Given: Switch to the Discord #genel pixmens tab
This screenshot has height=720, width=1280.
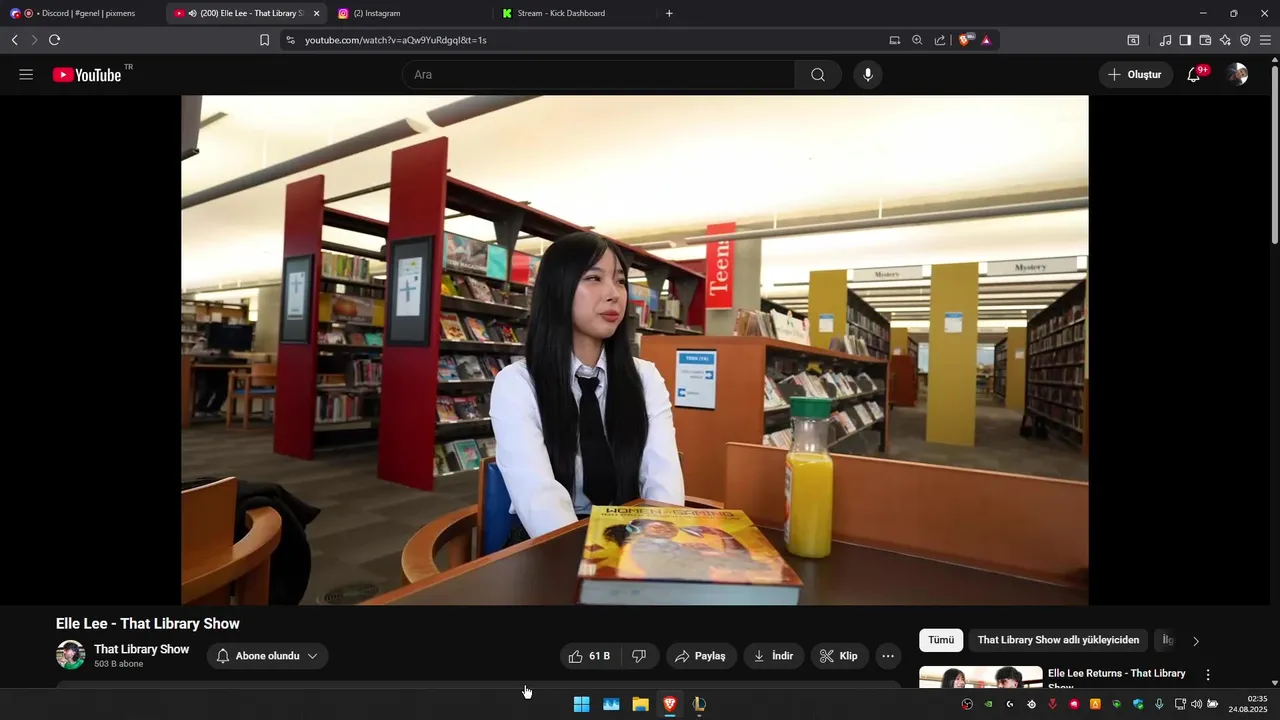Looking at the screenshot, I should [80, 13].
